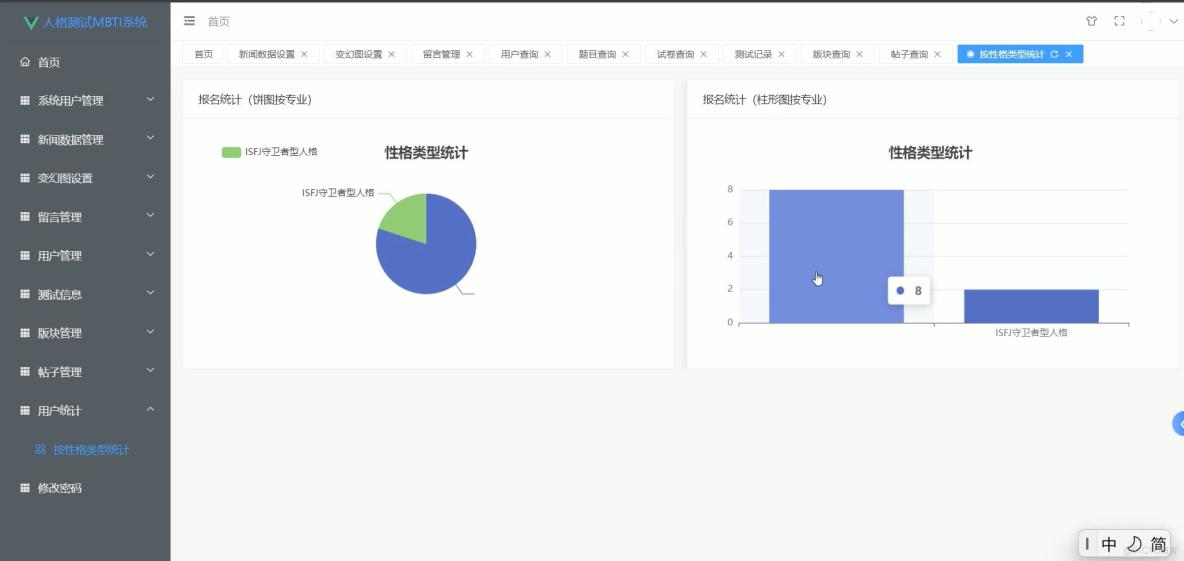Open 首页 in the sidebar

(x=85, y=62)
